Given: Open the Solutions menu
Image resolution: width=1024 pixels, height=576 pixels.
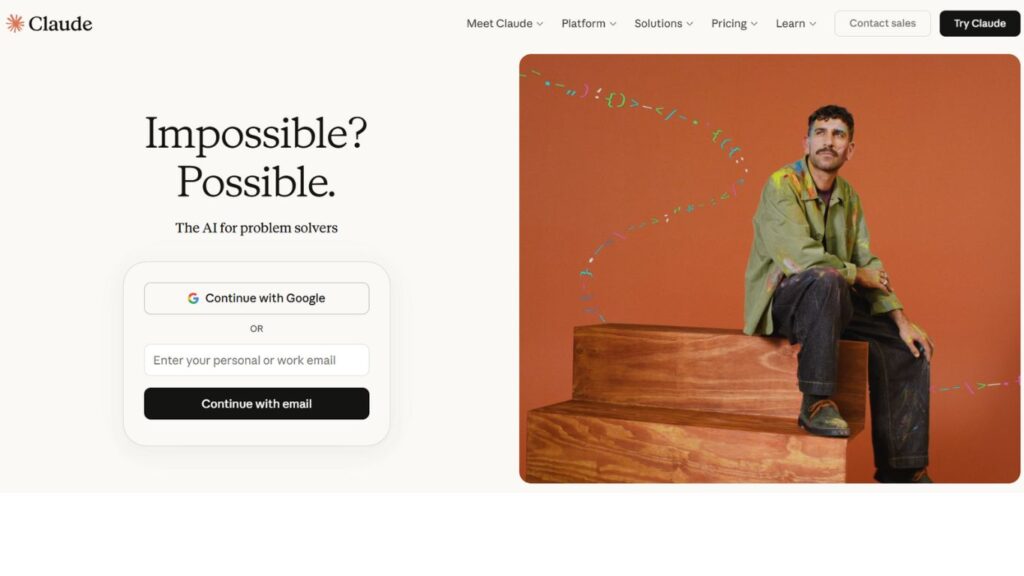Looking at the screenshot, I should (664, 24).
